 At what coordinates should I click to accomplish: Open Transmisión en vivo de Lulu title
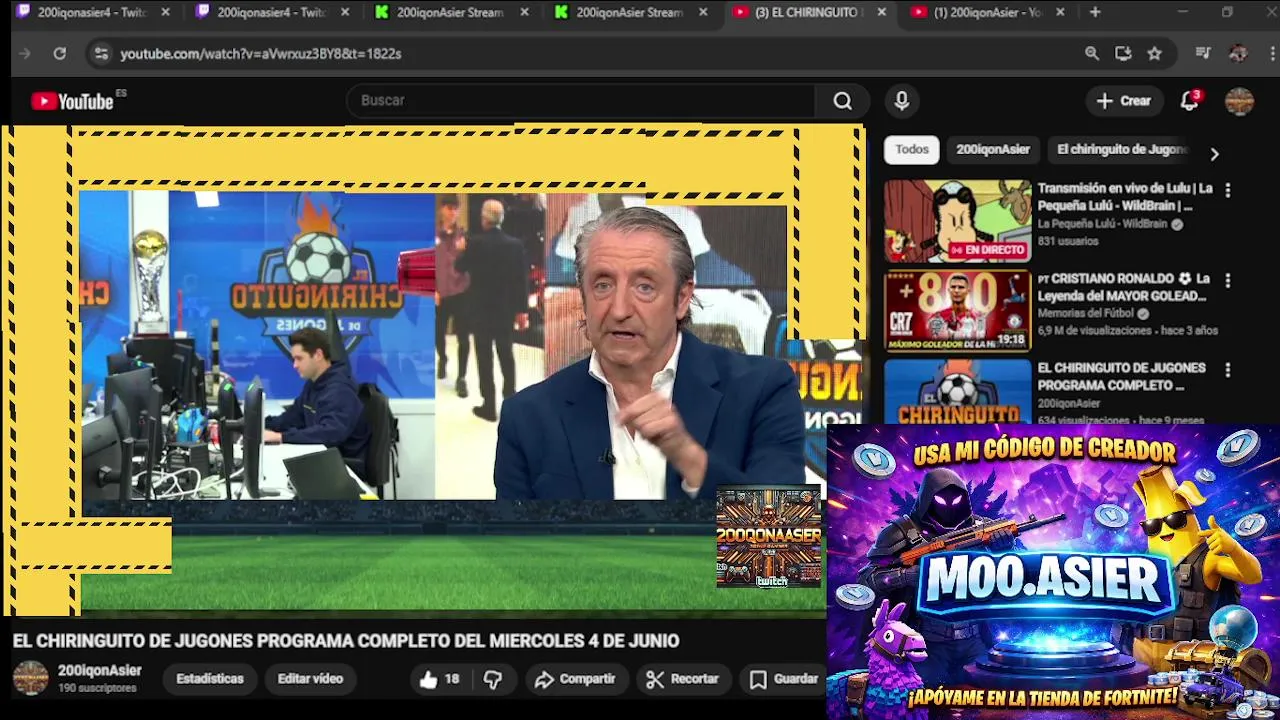[x=1125, y=197]
